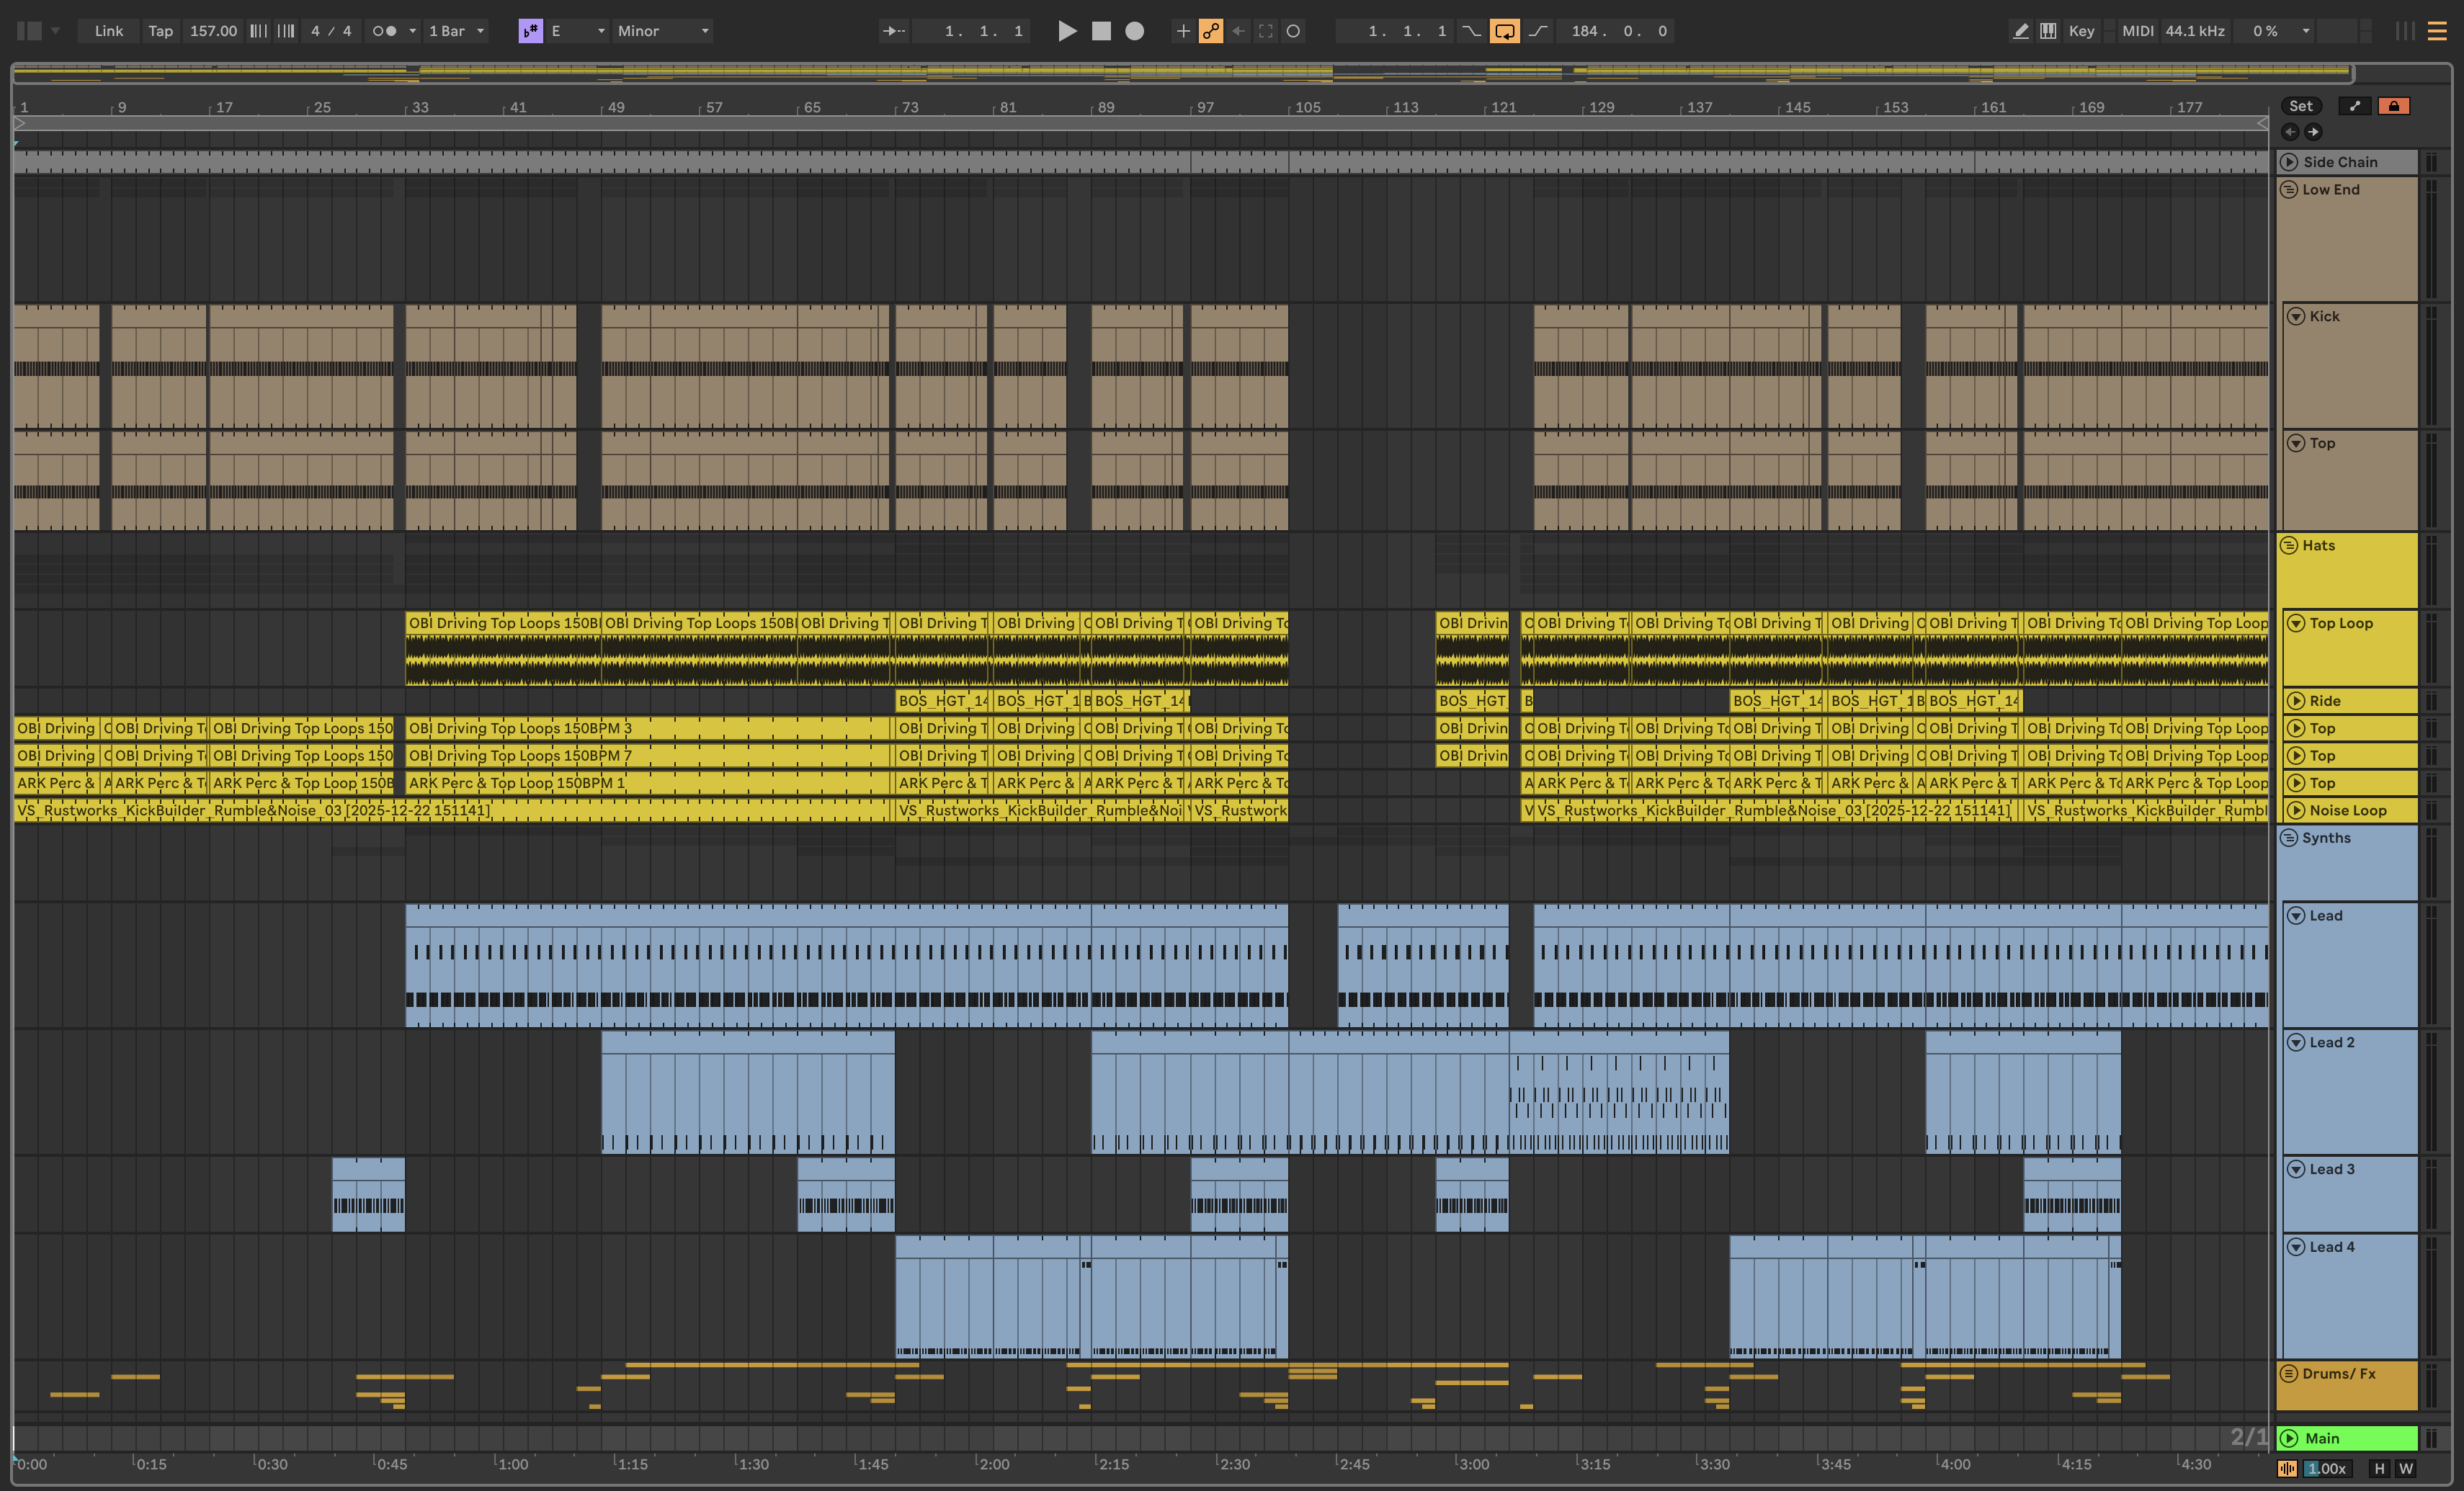Arm the Arrangement Record button
This screenshot has height=1491, width=2464.
click(x=1134, y=31)
